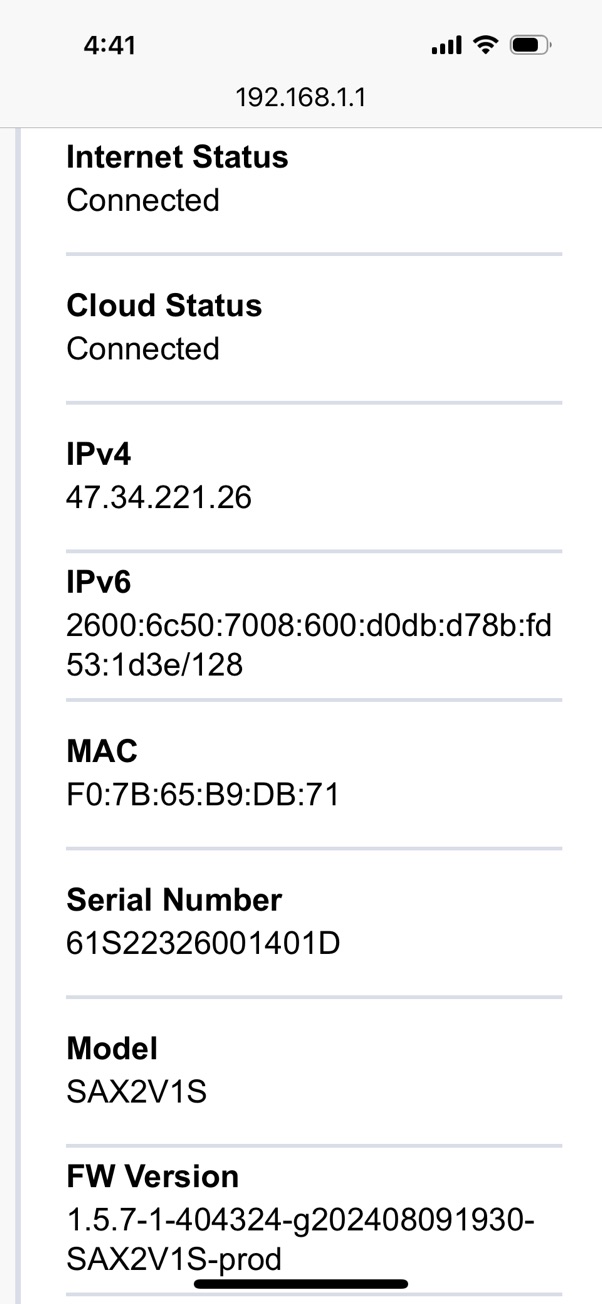Screen dimensions: 602x1304
Task: Tap the Connected value under Internet Status
Action: [x=143, y=200]
